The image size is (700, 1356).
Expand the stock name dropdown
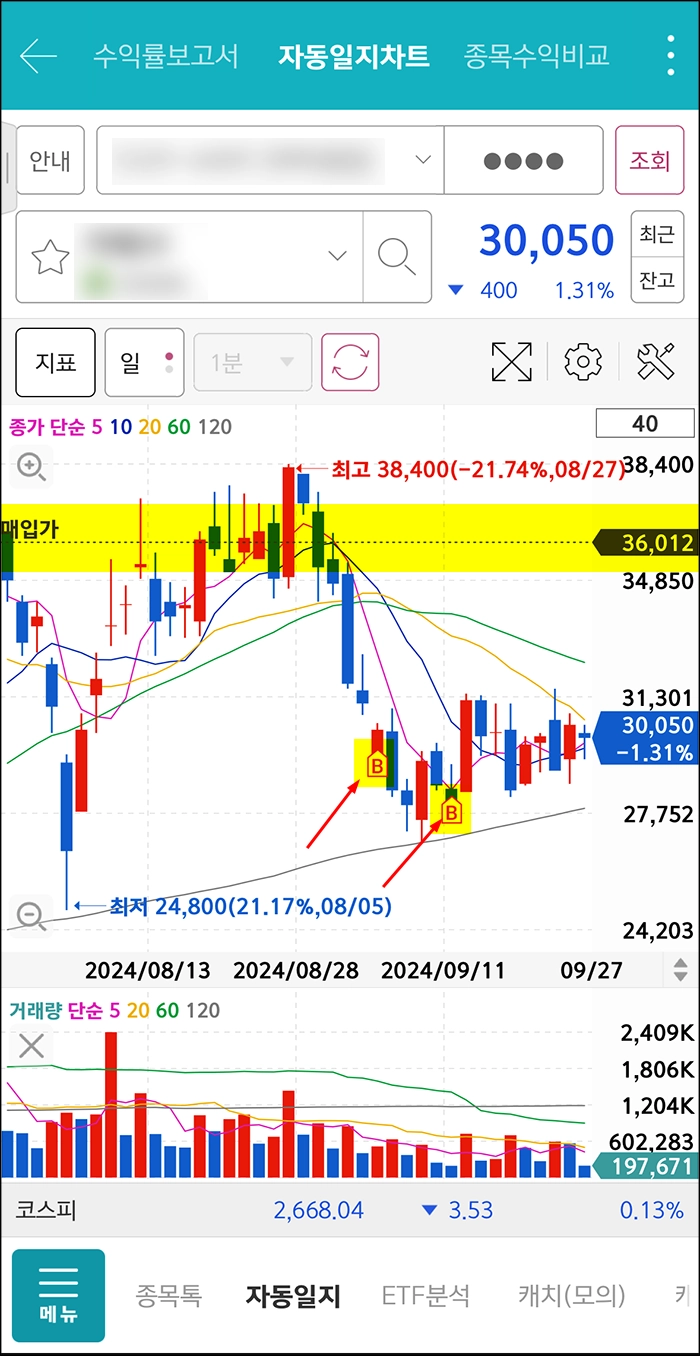pos(337,257)
